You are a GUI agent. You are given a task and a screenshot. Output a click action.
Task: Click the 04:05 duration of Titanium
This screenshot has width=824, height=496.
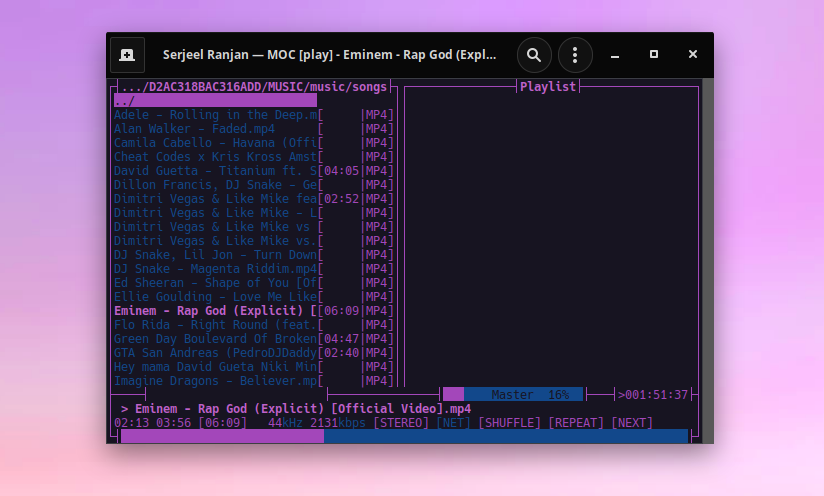tap(342, 171)
